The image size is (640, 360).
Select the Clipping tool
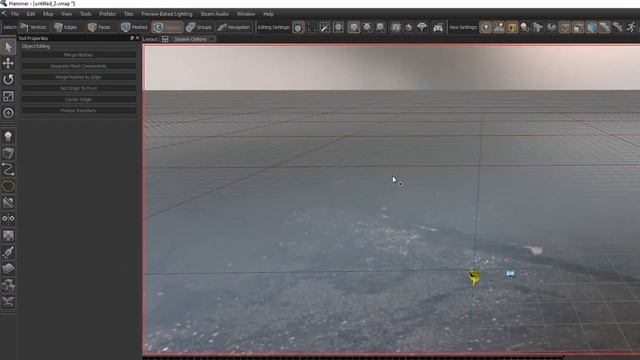click(8, 202)
